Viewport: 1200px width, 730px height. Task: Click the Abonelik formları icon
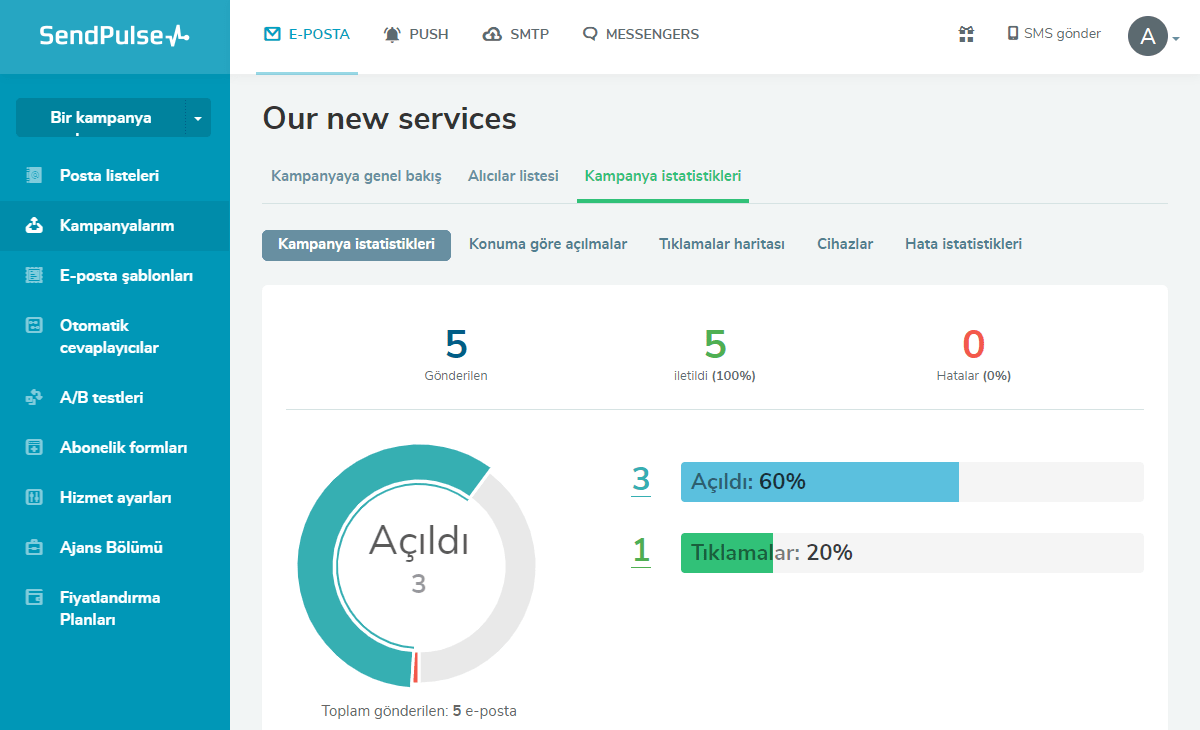[34, 448]
